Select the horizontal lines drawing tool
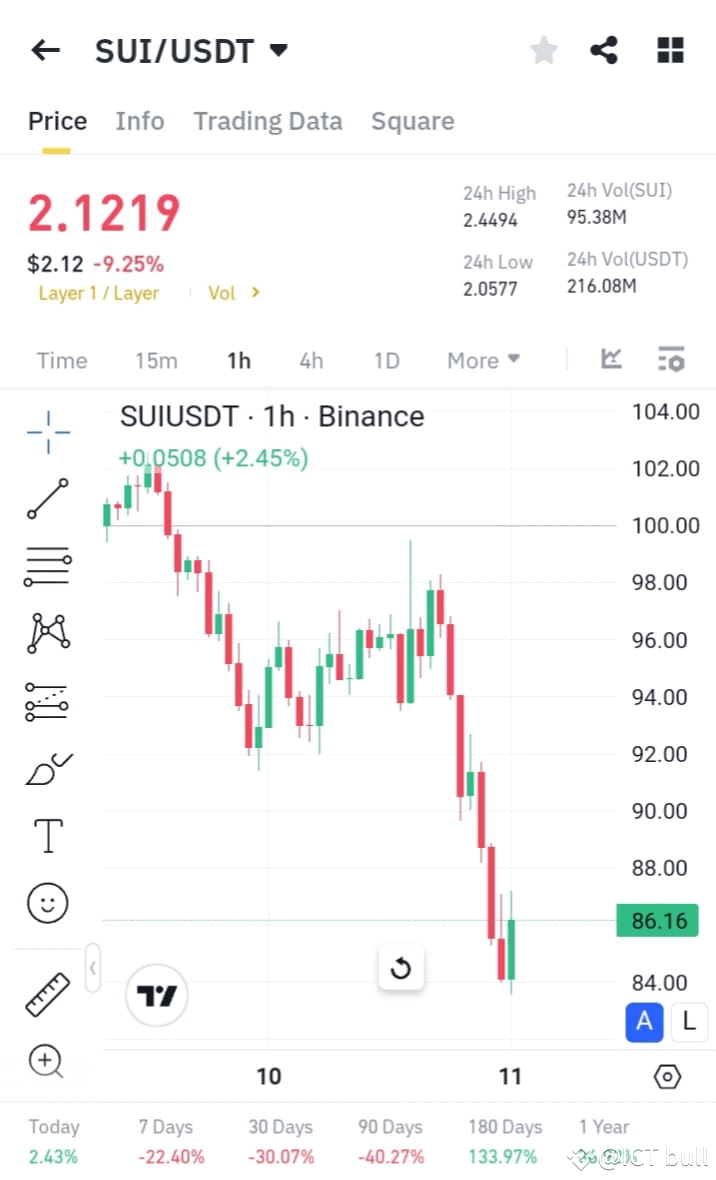This screenshot has height=1180, width=716. point(46,566)
